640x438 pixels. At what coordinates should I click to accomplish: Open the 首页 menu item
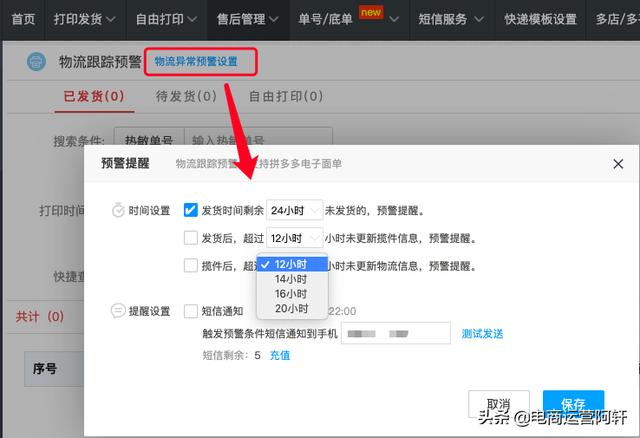click(x=23, y=19)
